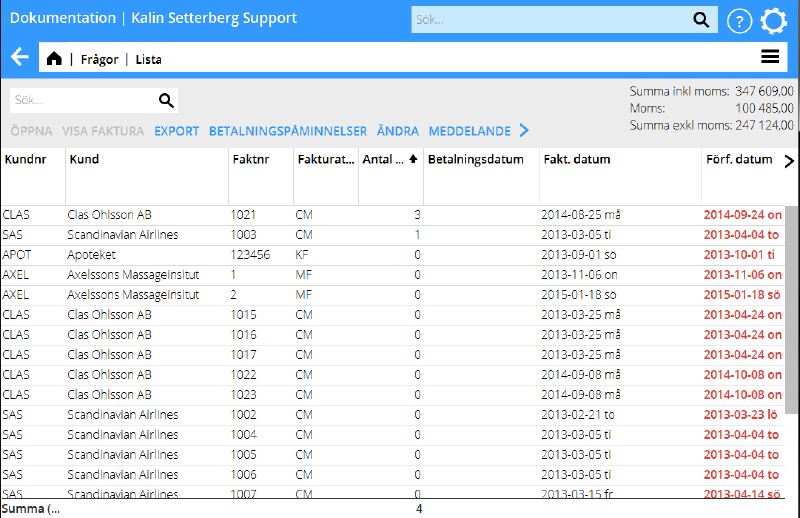Click due date 2014-09-24 on
The width and height of the screenshot is (800, 518).
pyautogui.click(x=742, y=215)
